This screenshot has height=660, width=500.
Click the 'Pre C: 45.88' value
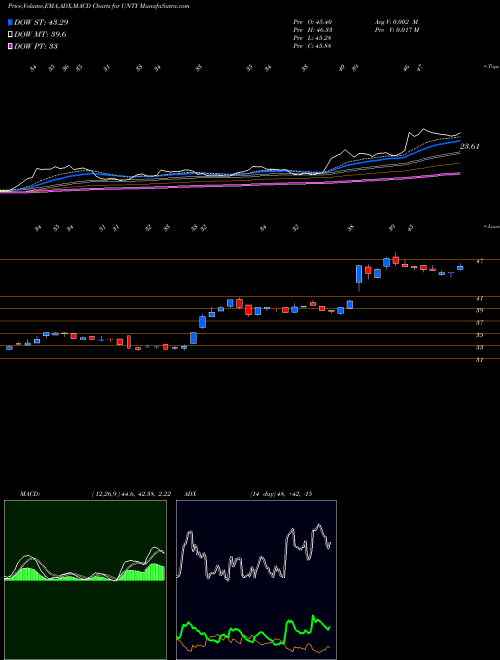[x=314, y=46]
